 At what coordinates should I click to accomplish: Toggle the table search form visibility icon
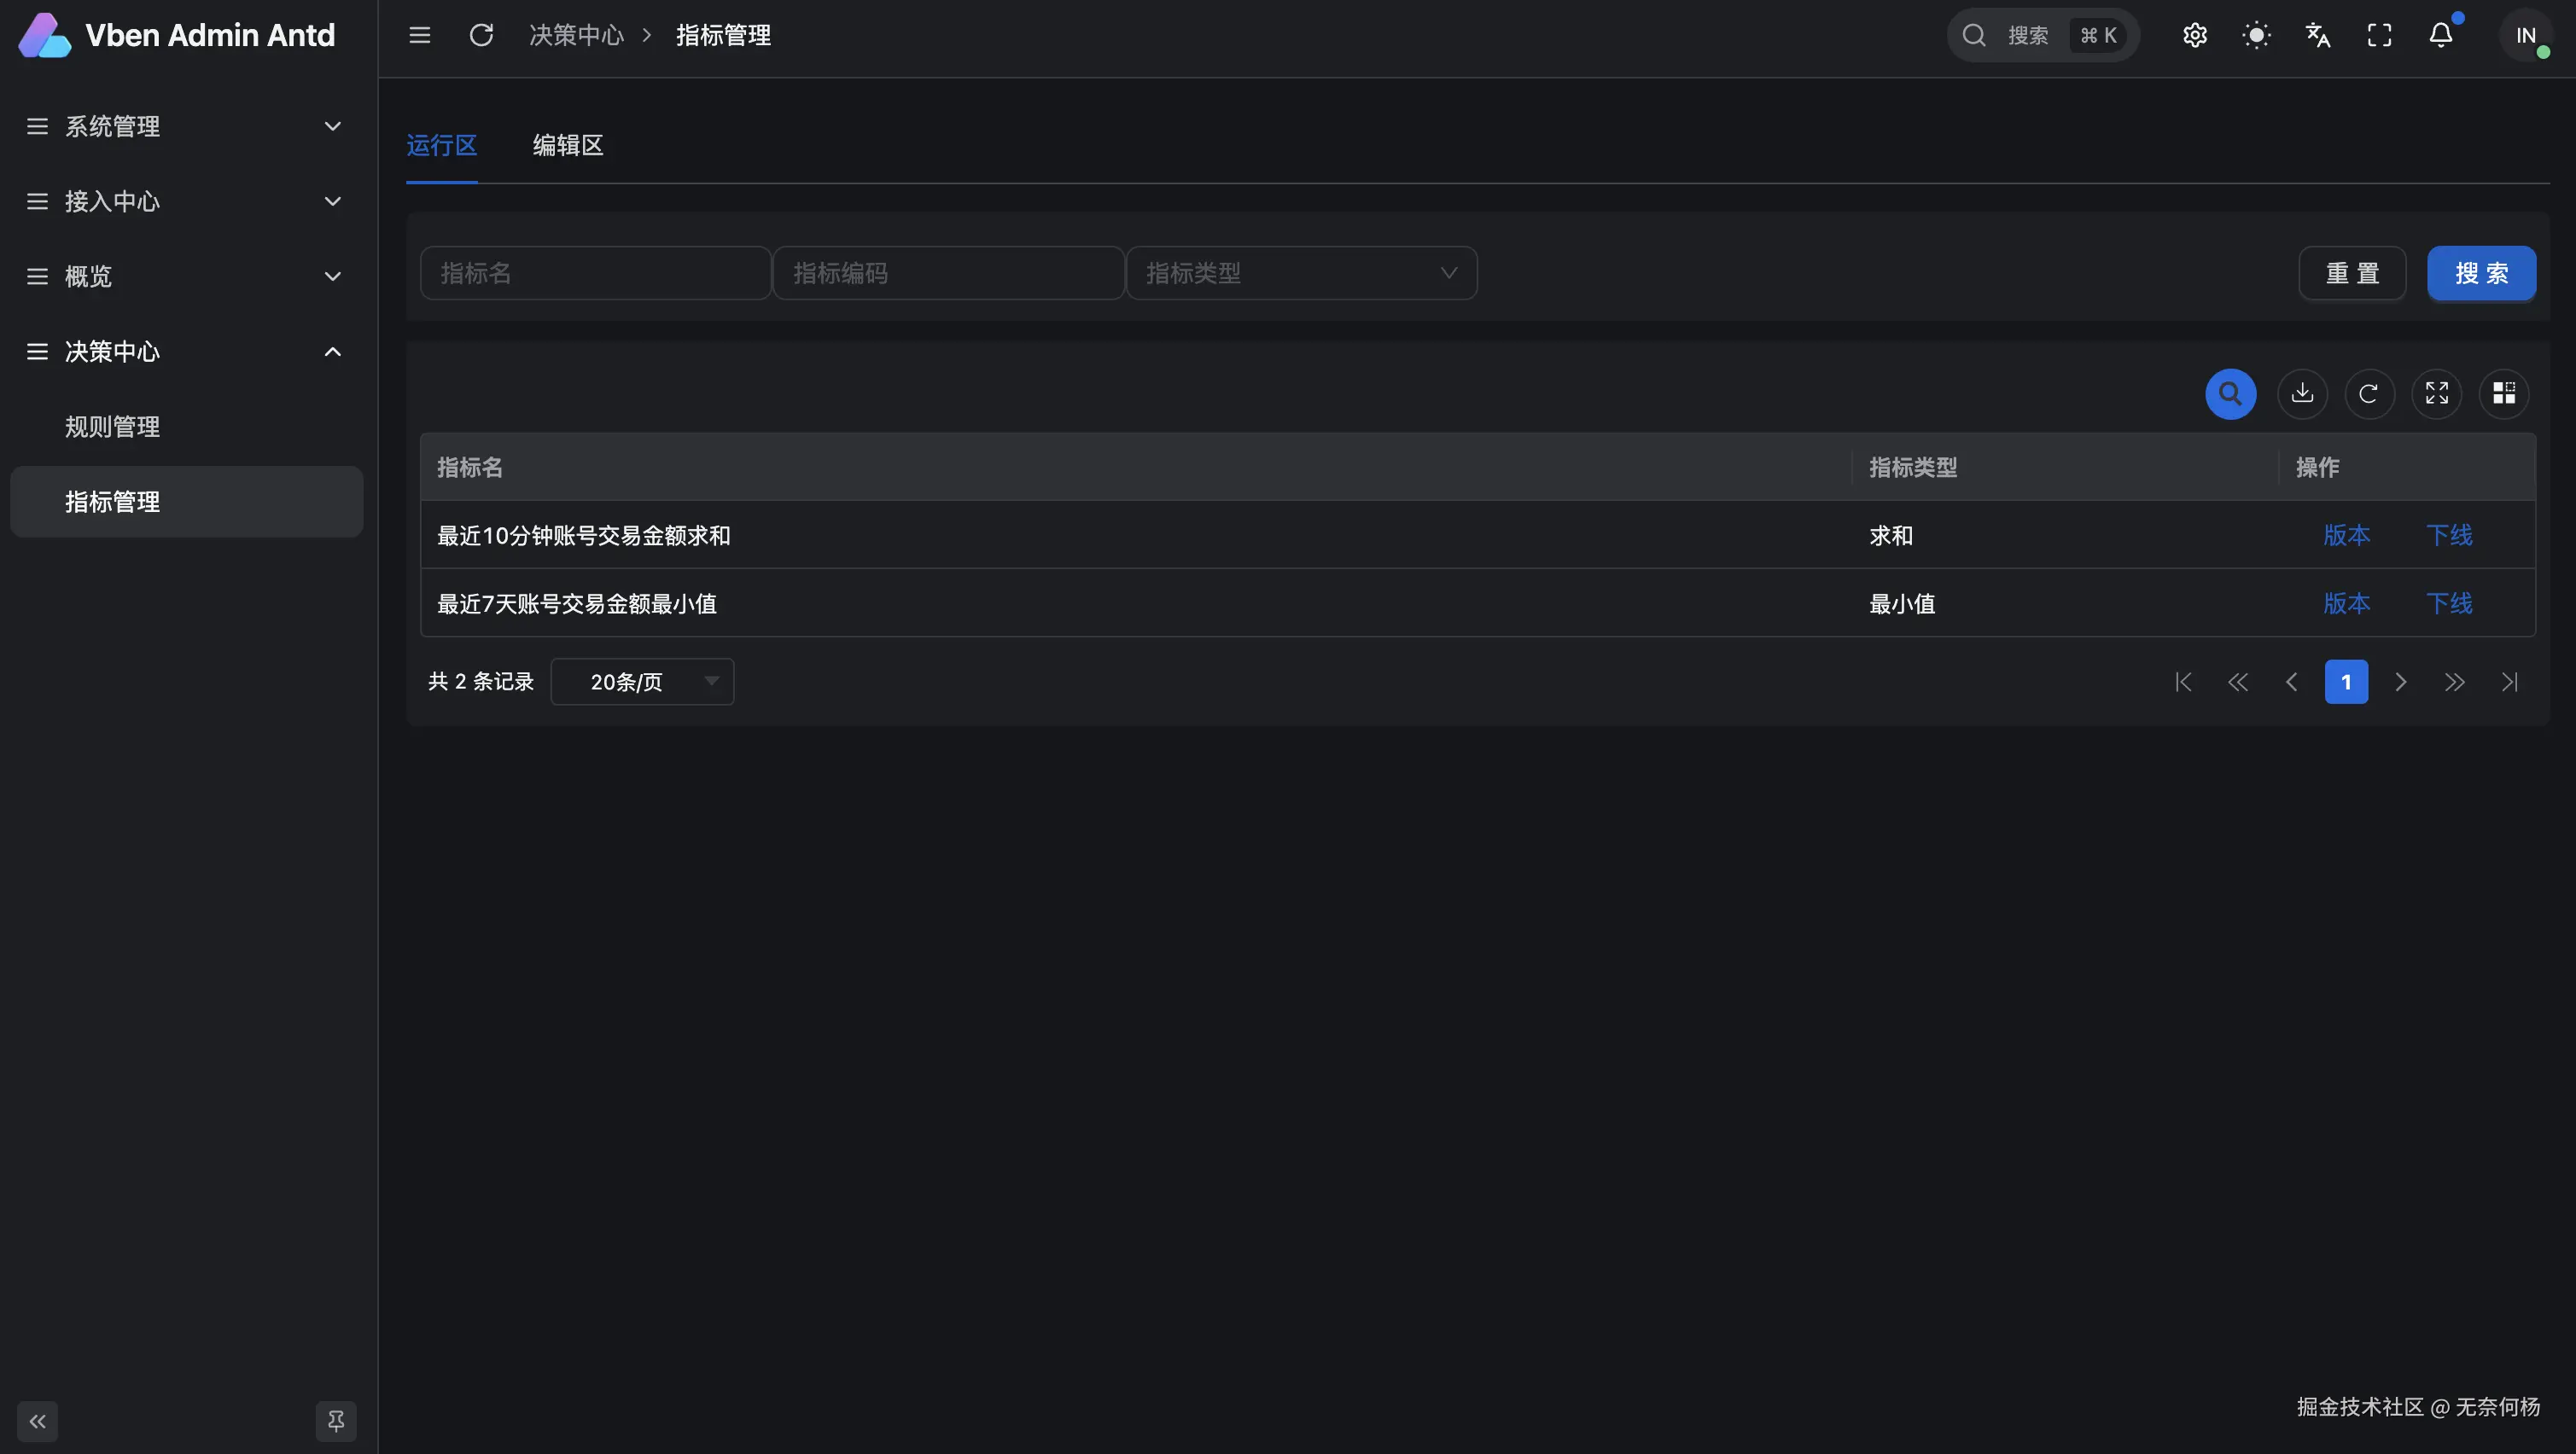[x=2230, y=393]
